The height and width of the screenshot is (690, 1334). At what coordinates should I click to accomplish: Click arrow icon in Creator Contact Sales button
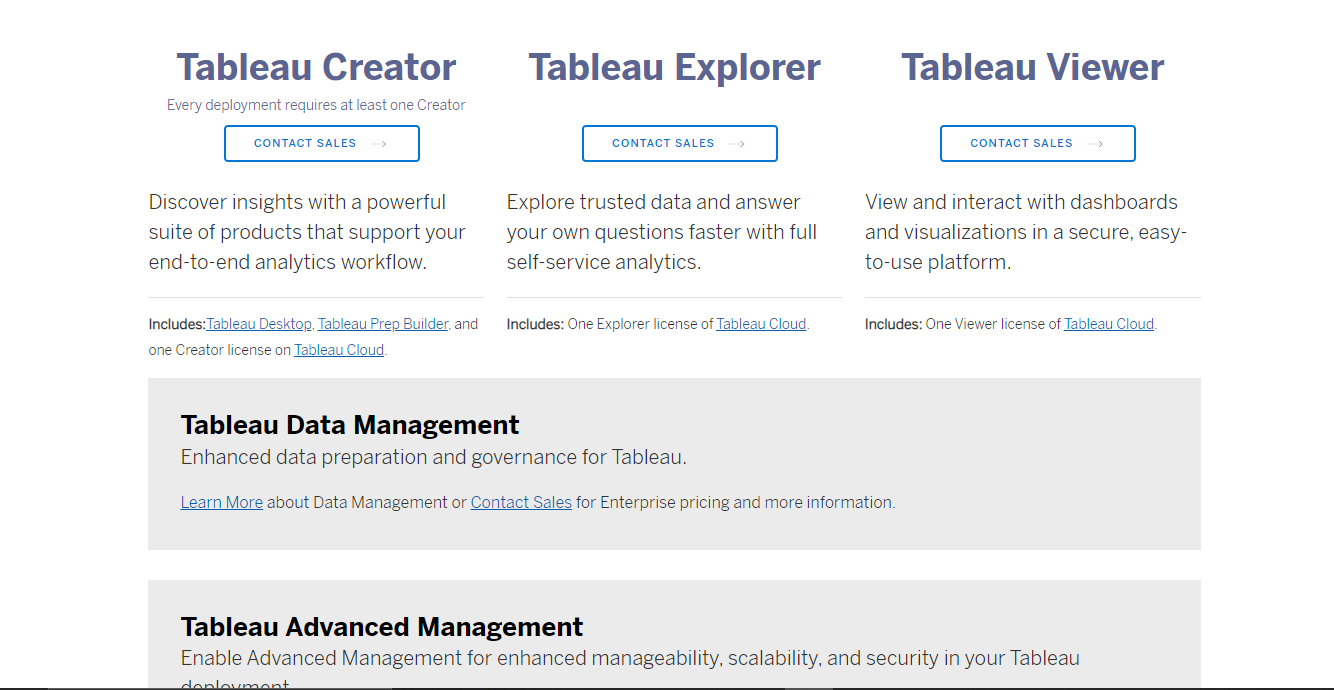378,144
